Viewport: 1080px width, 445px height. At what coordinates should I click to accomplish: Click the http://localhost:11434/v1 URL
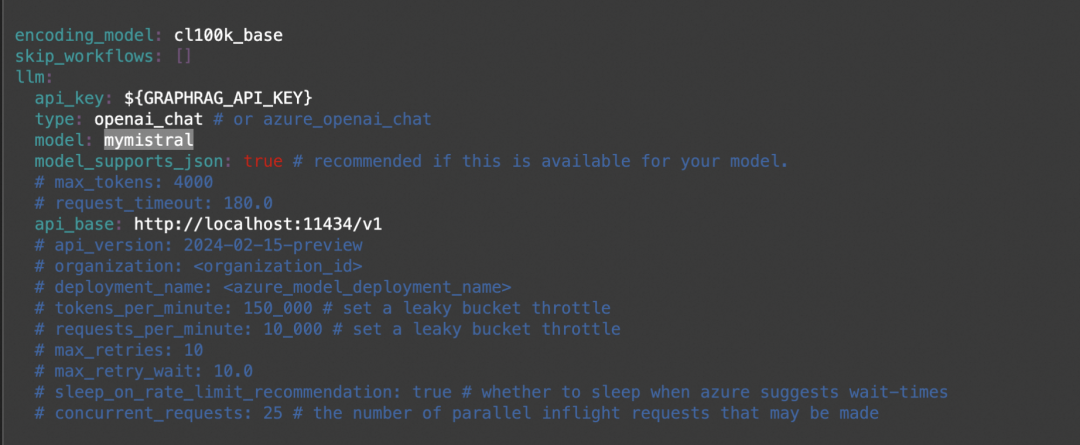pyautogui.click(x=258, y=224)
